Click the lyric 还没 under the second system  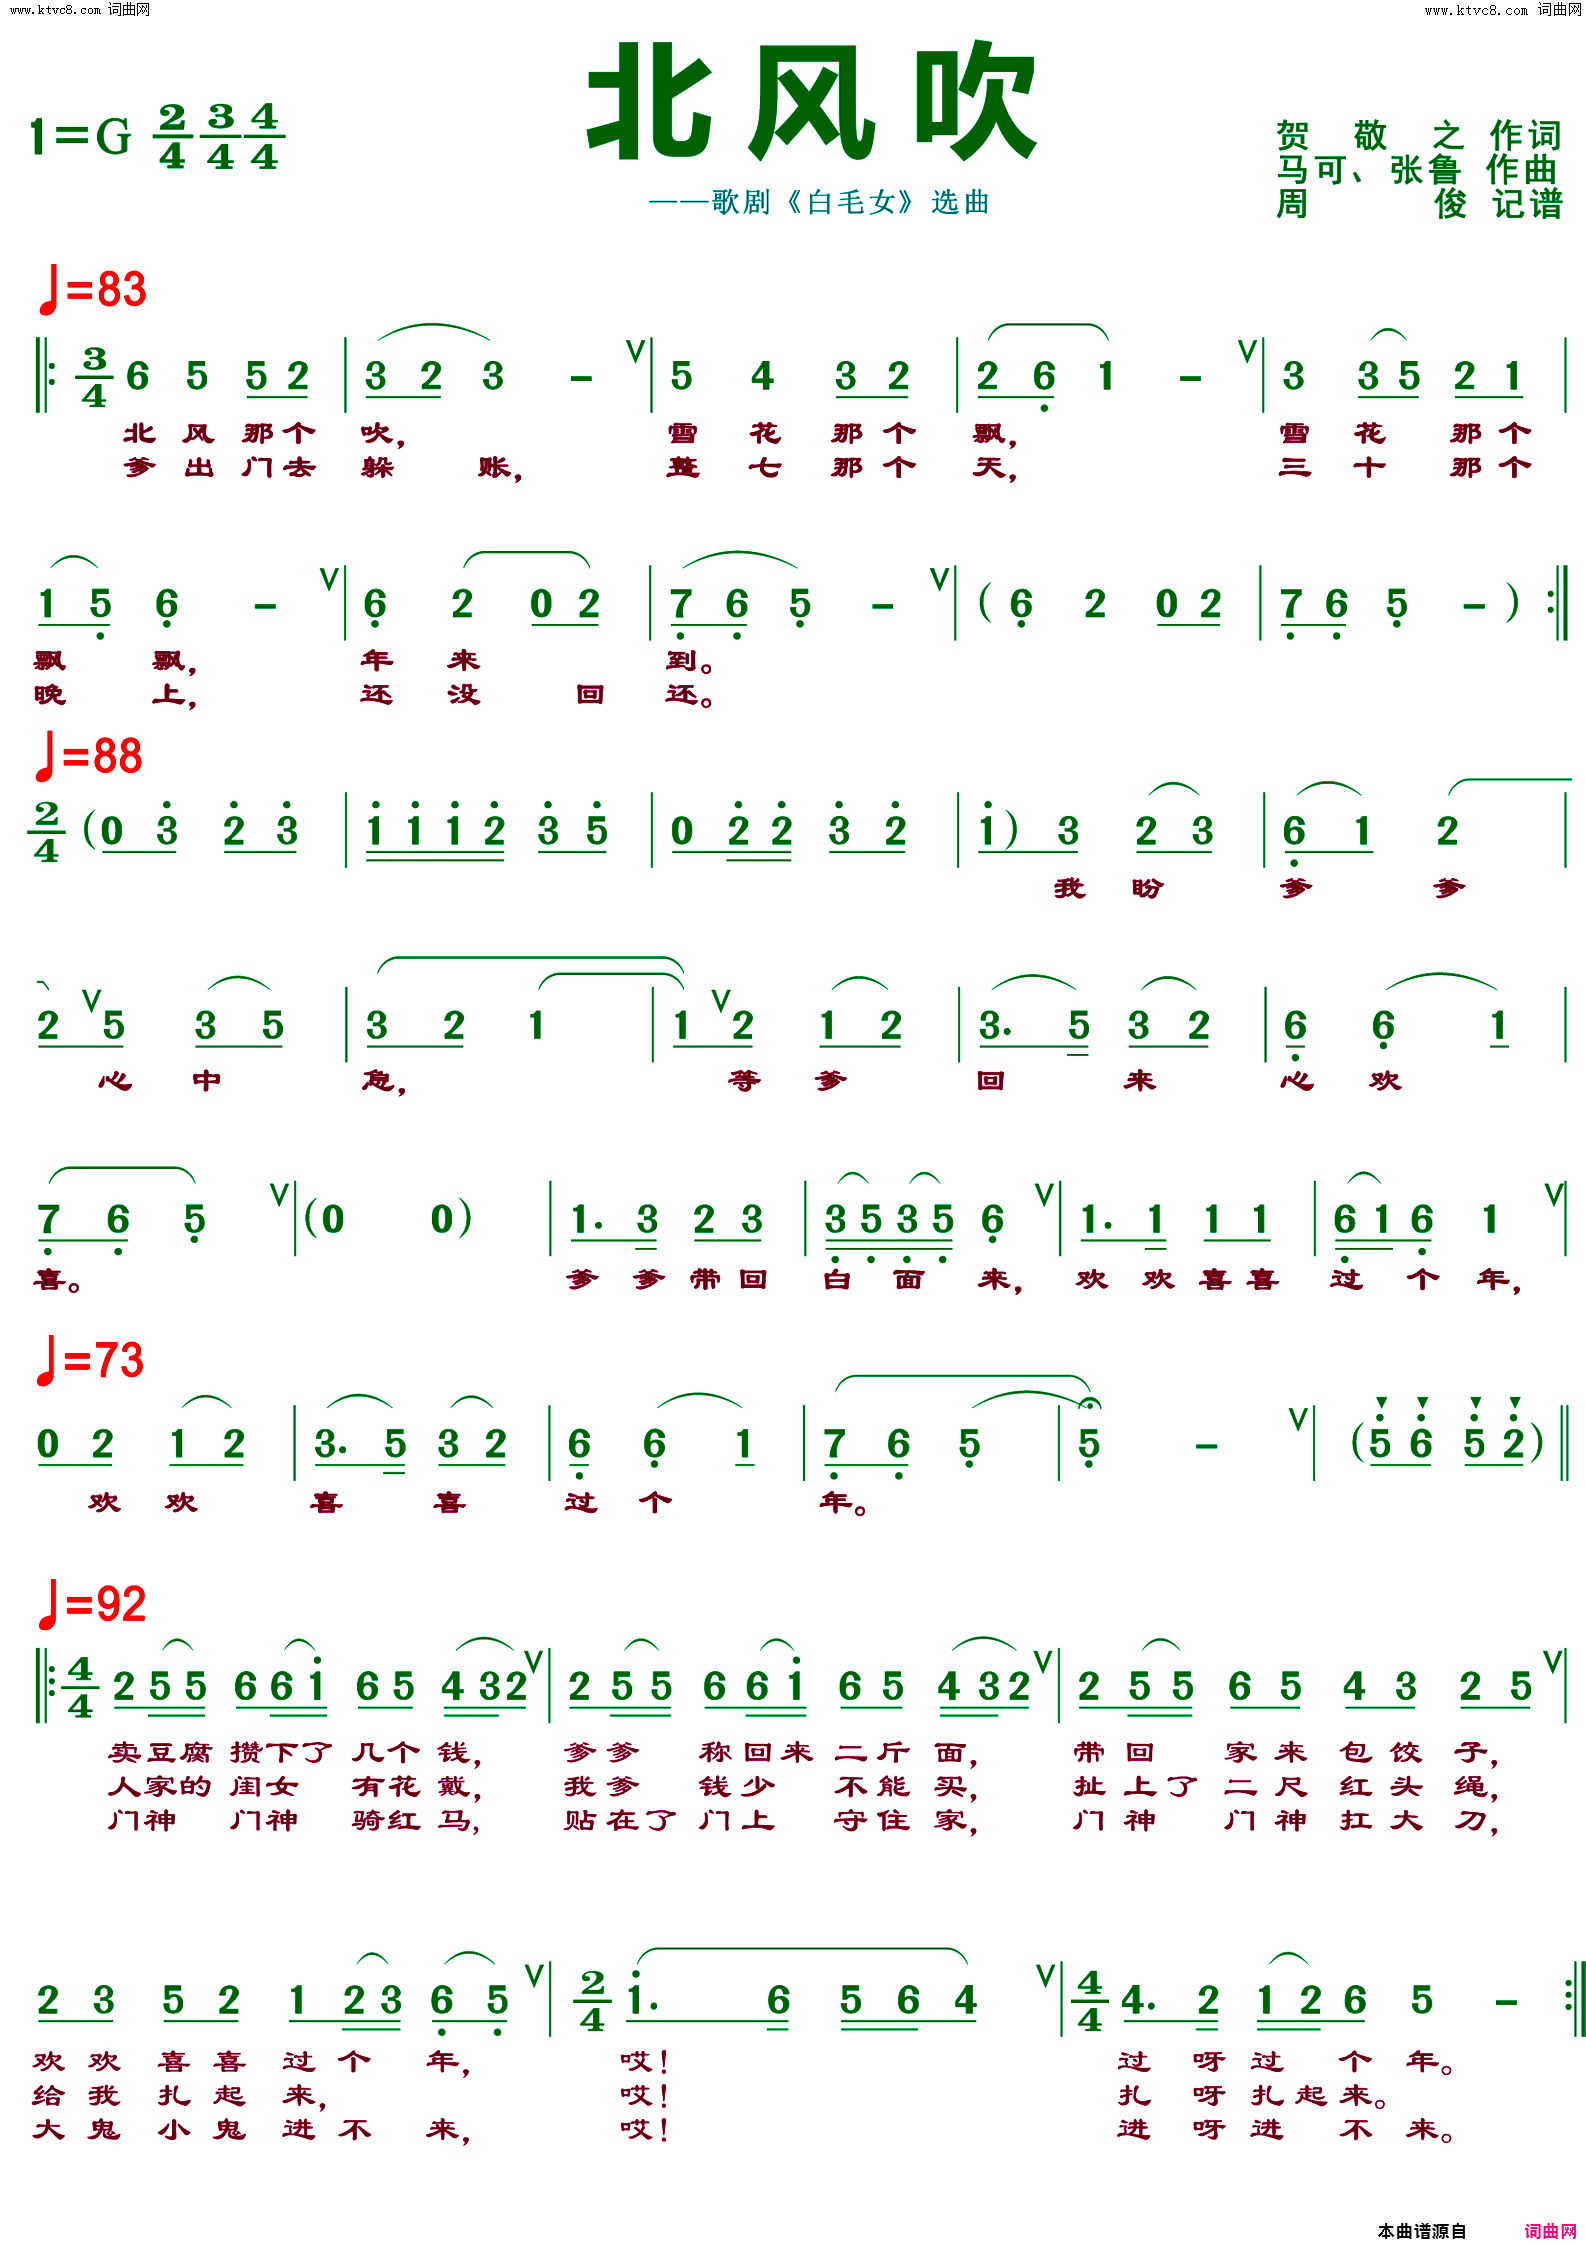pyautogui.click(x=420, y=694)
